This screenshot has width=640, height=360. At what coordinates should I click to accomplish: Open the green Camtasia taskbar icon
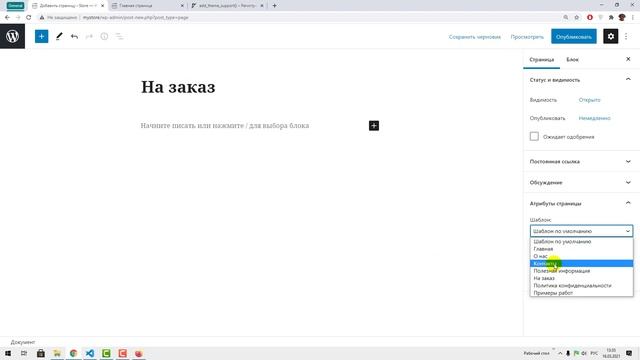click(106, 353)
